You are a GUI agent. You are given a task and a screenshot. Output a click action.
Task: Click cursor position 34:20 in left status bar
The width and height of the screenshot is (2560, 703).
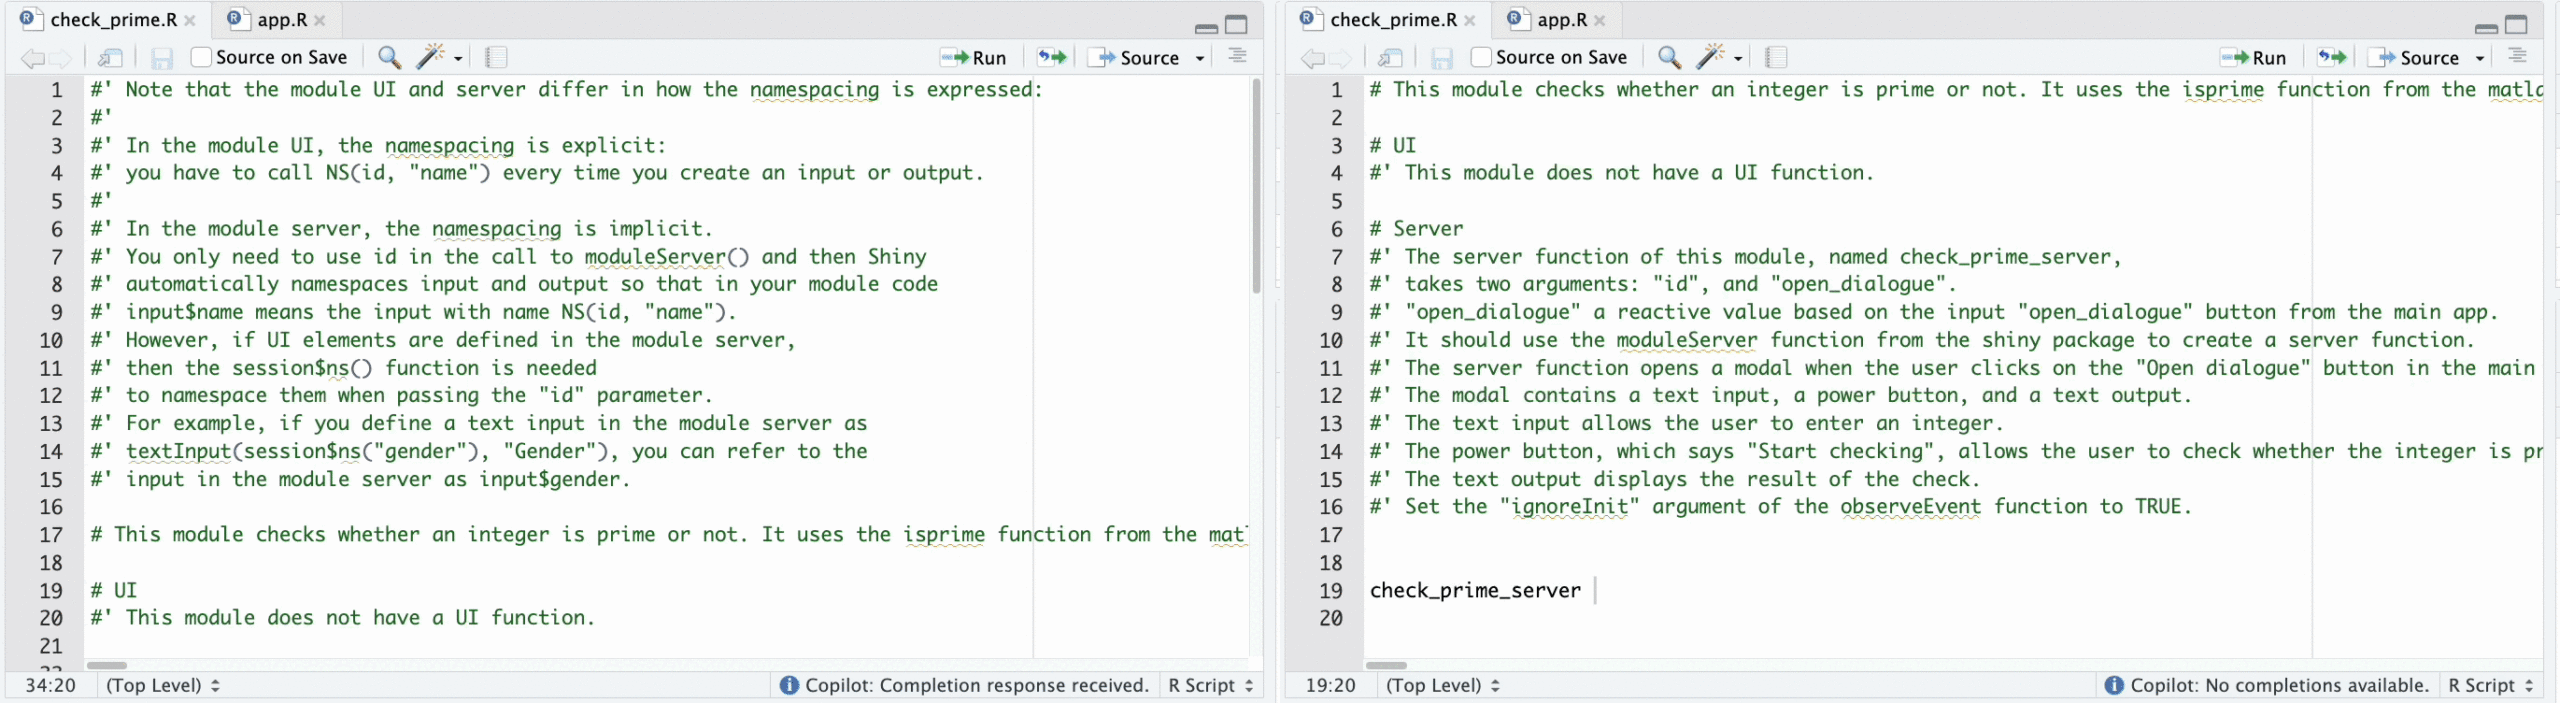[x=50, y=685]
